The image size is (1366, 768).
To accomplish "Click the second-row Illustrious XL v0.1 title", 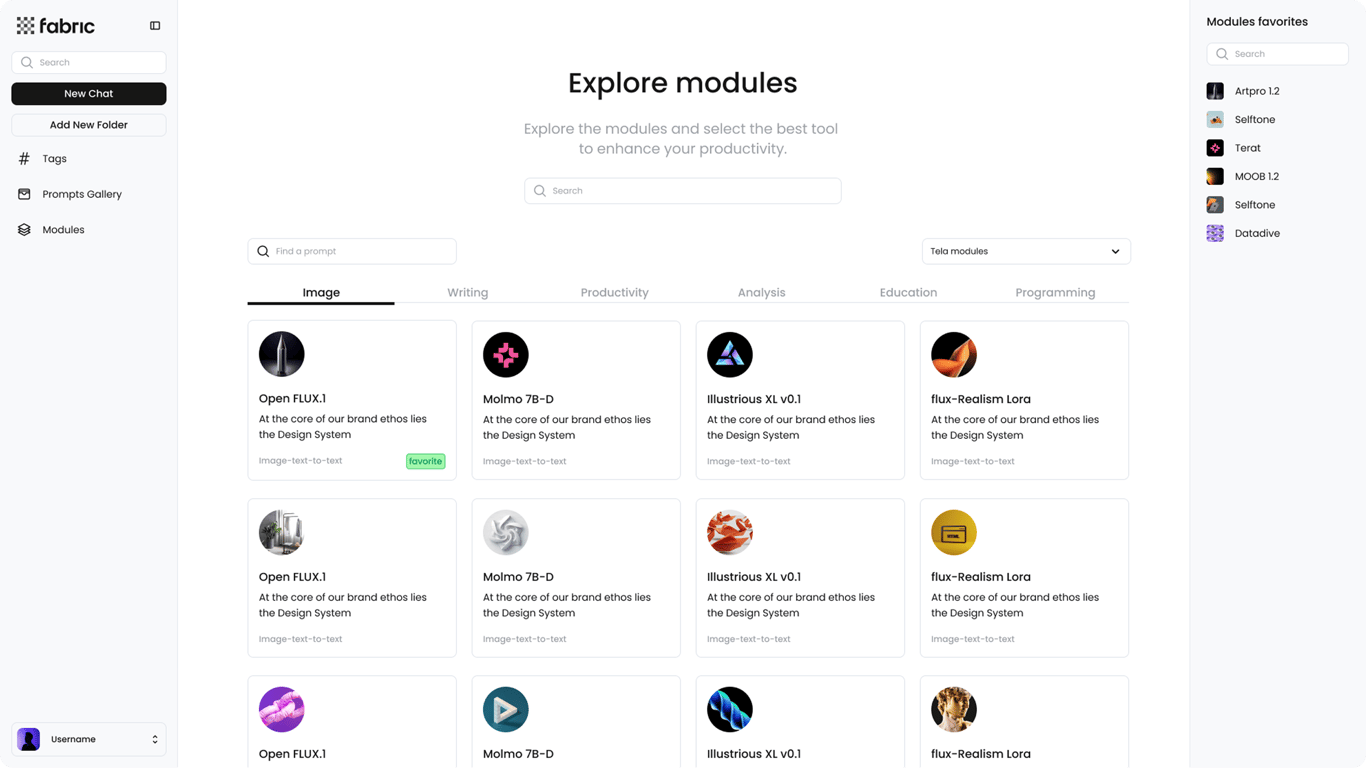I will coord(754,577).
